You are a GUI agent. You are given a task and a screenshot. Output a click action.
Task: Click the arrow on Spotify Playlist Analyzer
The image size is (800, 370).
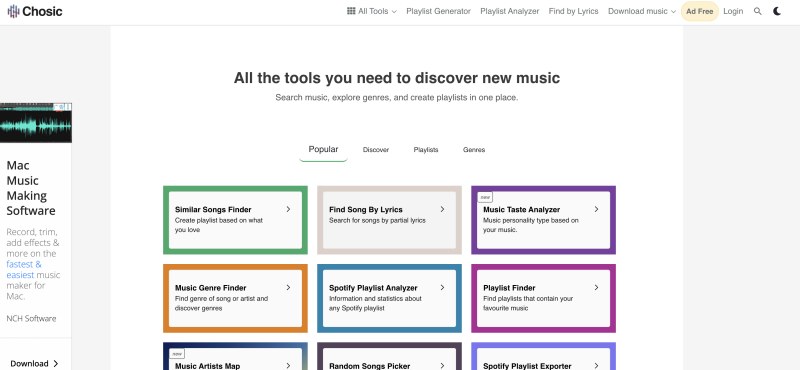[442, 288]
